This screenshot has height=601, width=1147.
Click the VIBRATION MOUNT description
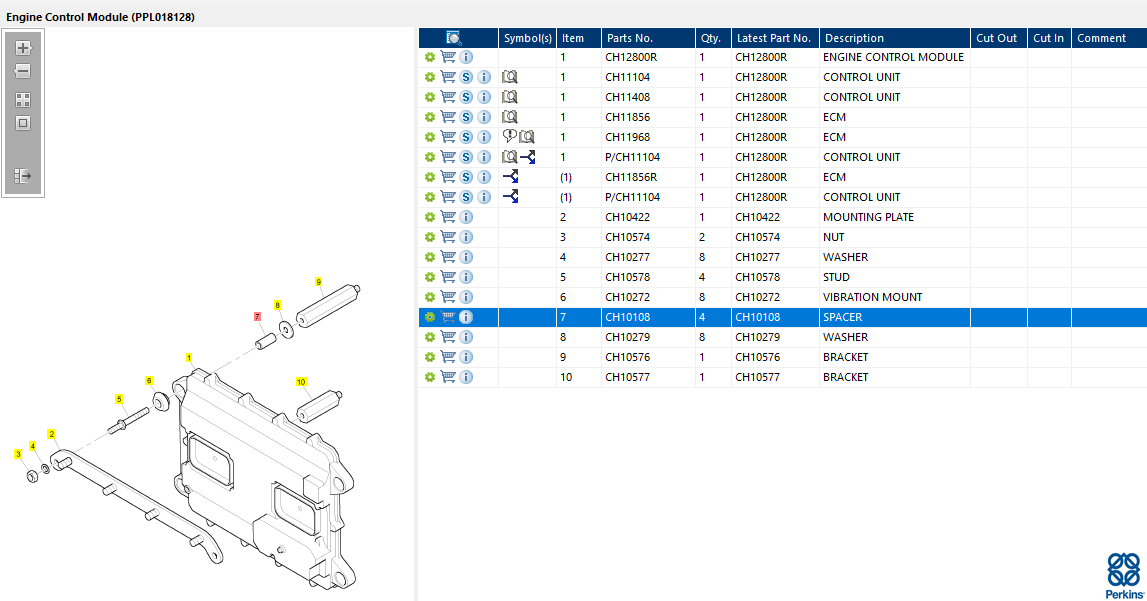873,297
